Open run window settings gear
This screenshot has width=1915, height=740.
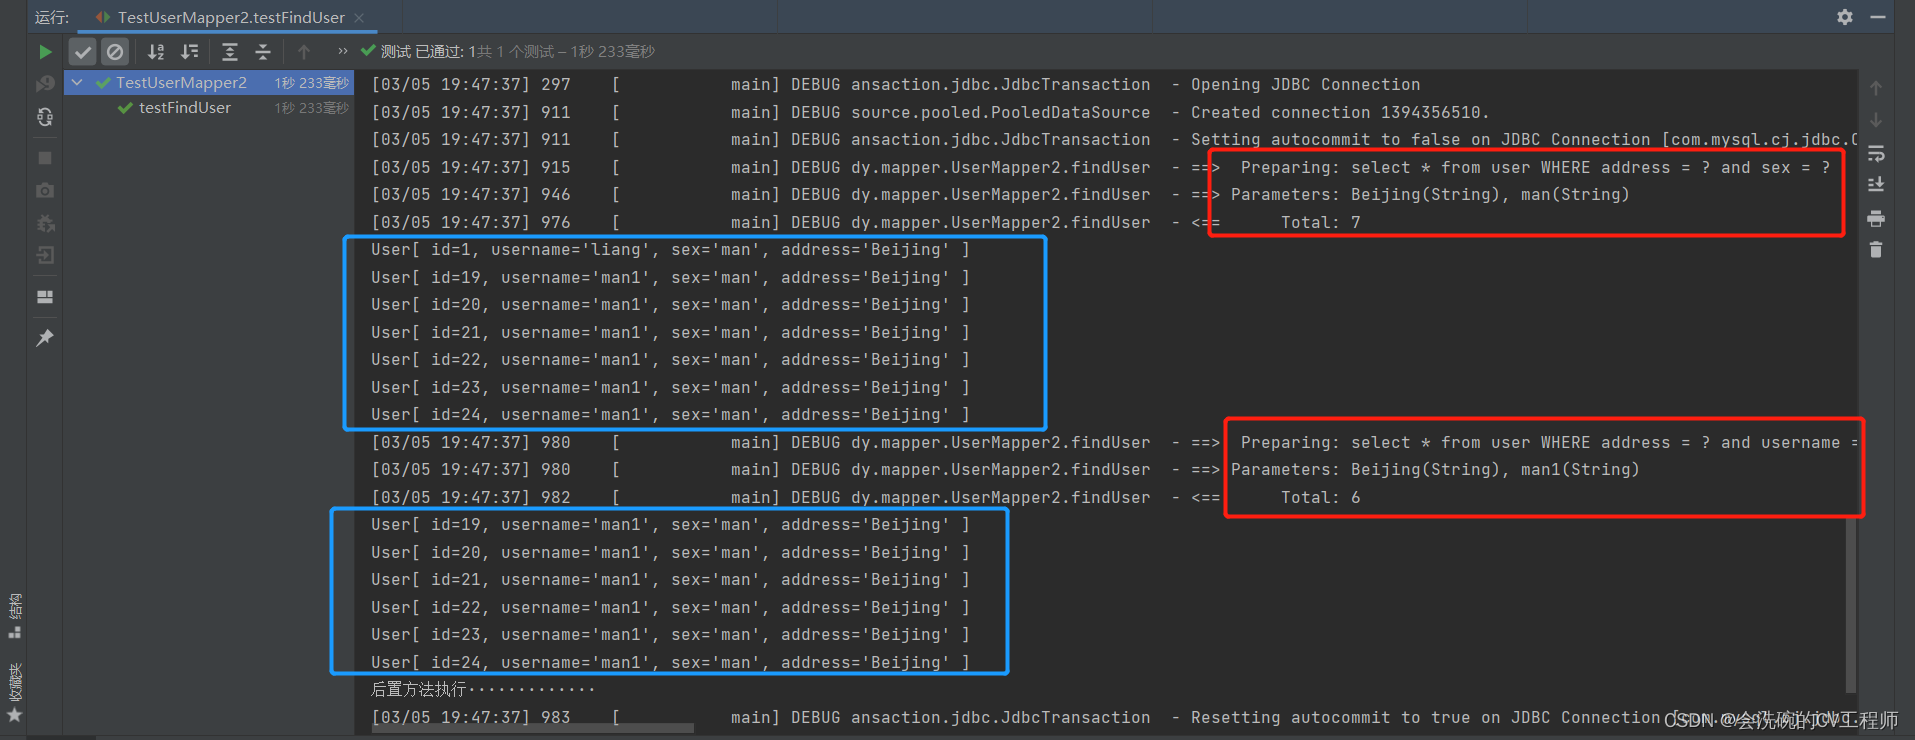[1845, 17]
